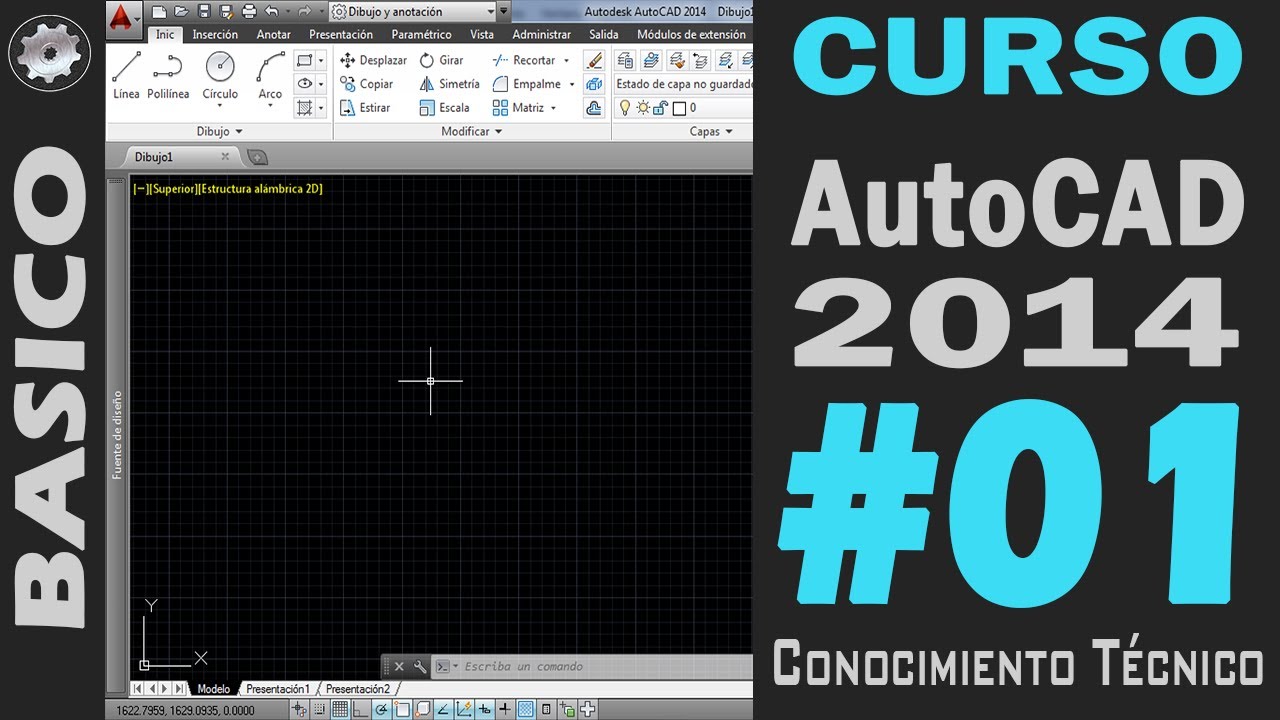
Task: Toggle Grid Display in status bar
Action: (340, 710)
